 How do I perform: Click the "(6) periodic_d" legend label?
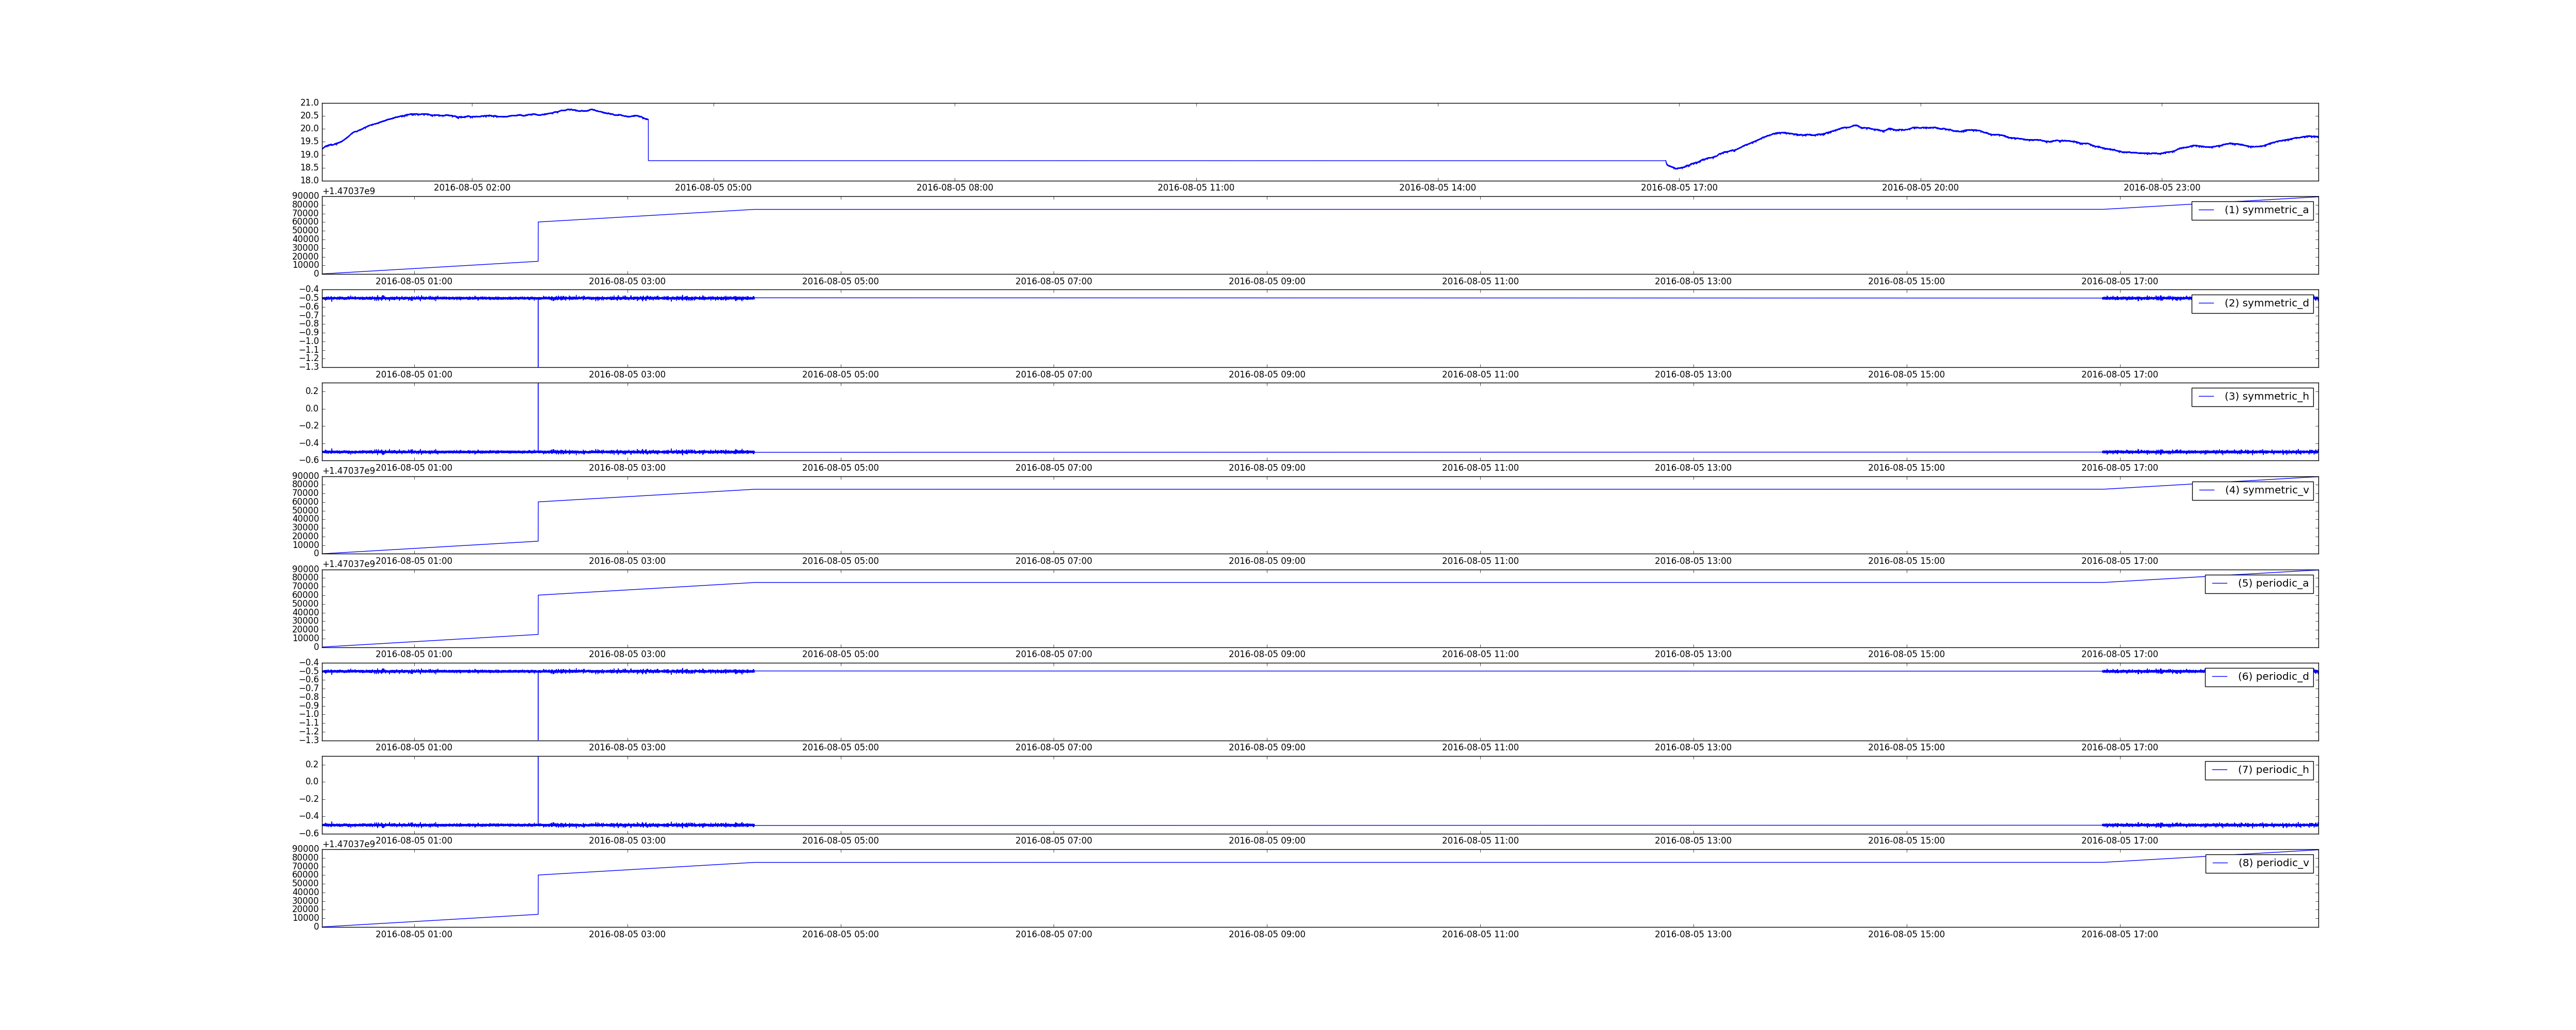pyautogui.click(x=2273, y=676)
